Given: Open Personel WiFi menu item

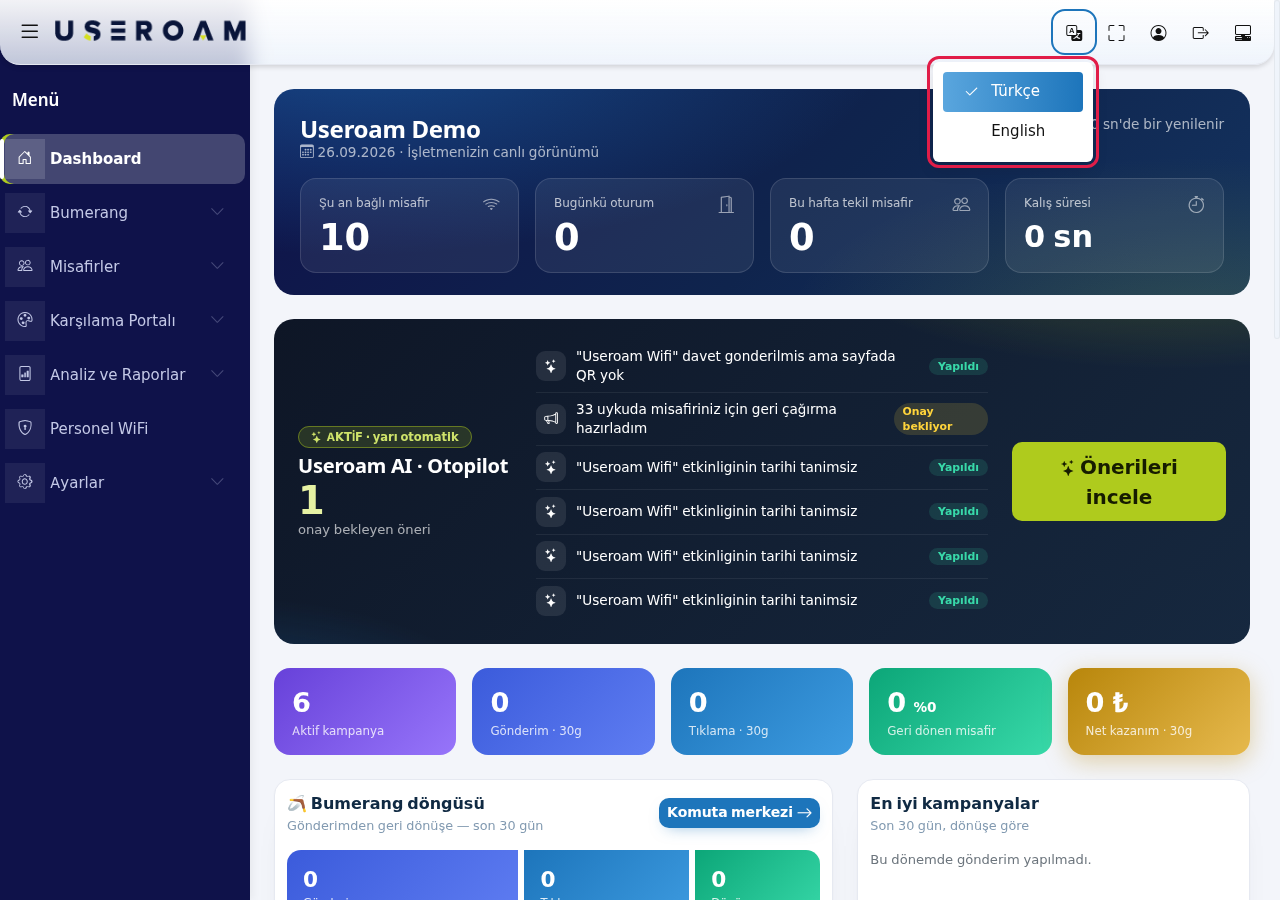Looking at the screenshot, I should (x=122, y=428).
